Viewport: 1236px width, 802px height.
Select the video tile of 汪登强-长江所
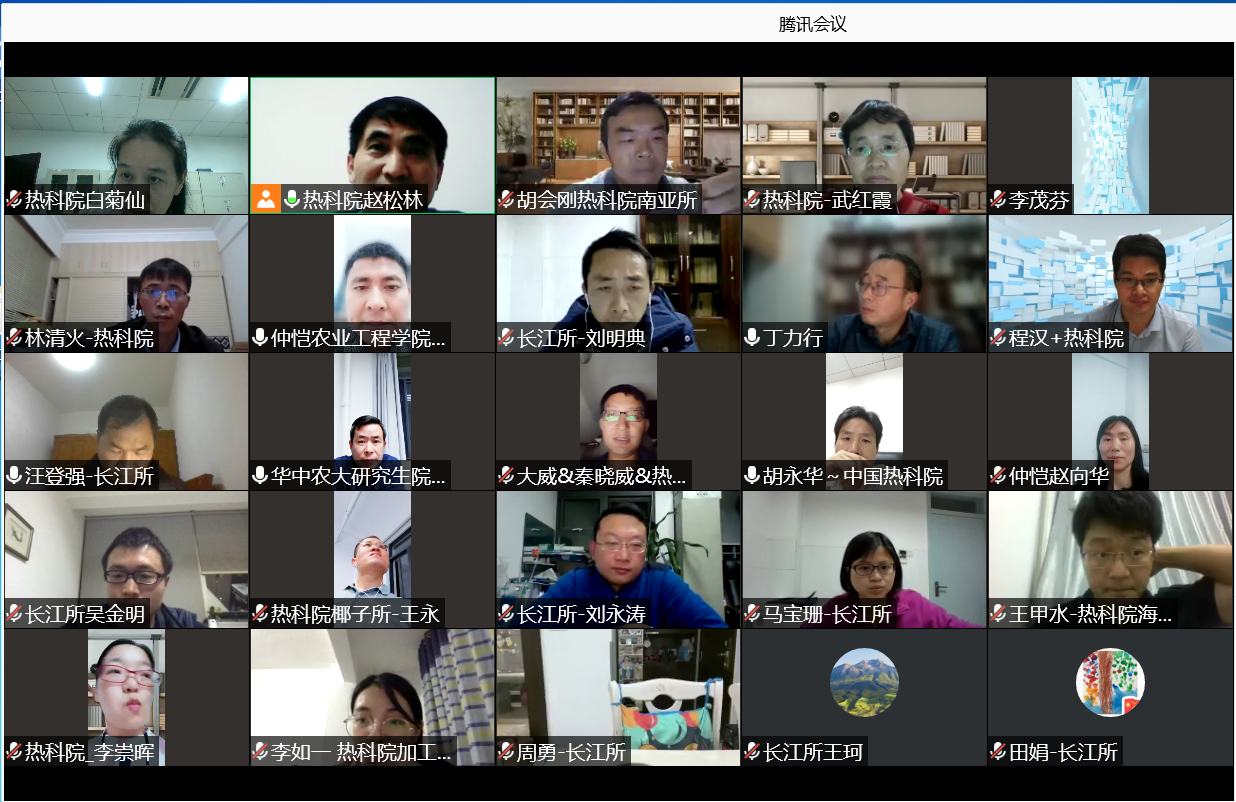click(x=126, y=421)
